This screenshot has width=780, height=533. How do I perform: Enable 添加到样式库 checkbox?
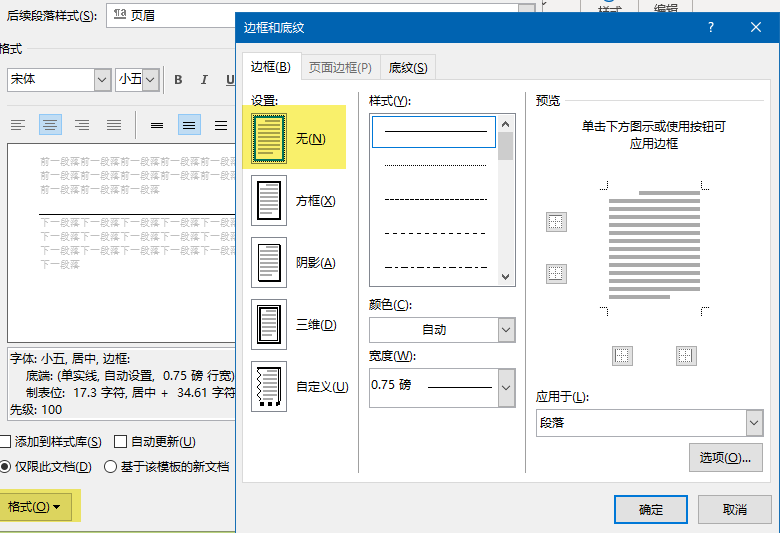click(5, 441)
